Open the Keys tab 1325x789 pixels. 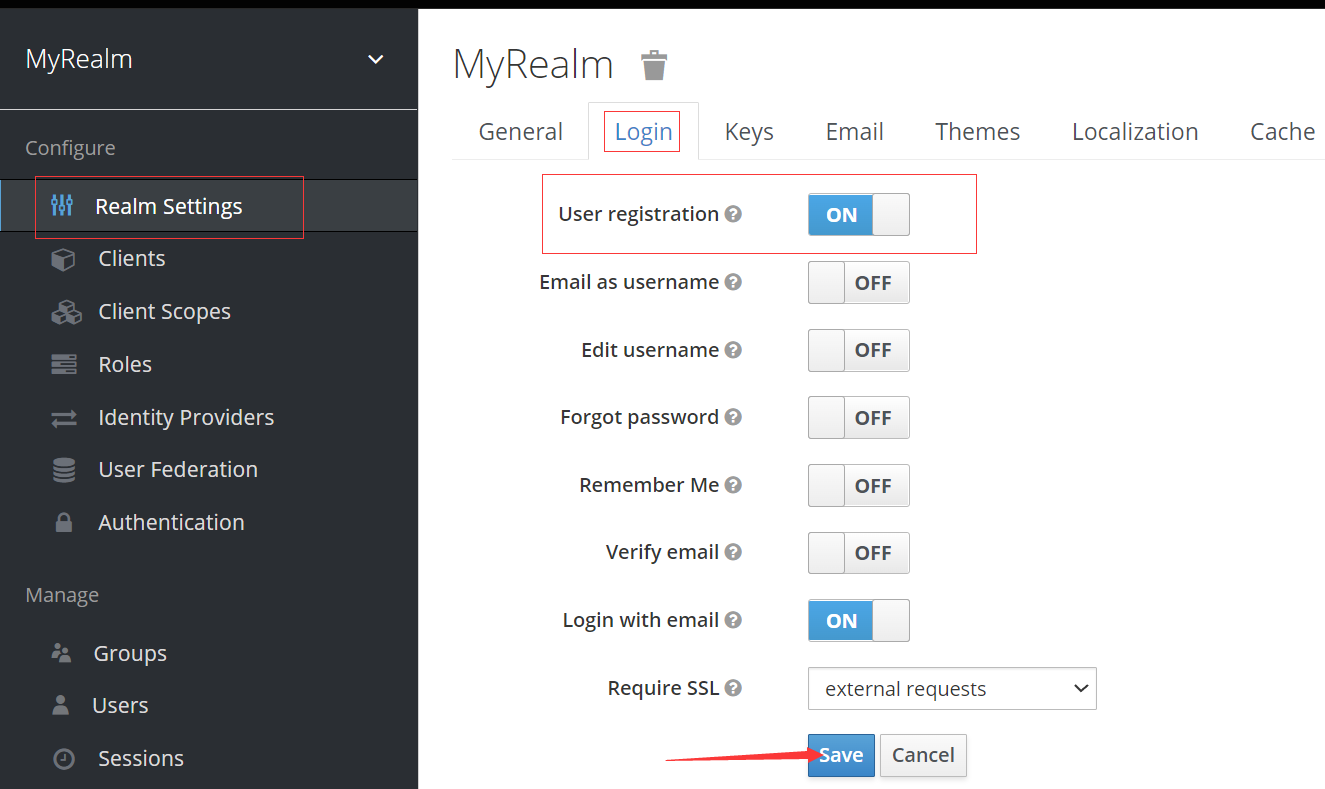click(x=749, y=132)
